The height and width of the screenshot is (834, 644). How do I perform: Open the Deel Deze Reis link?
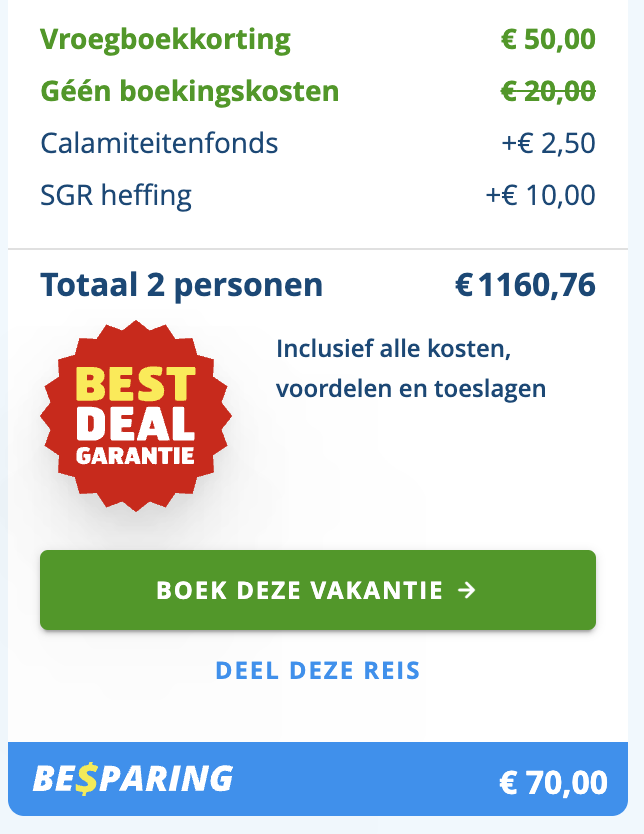pyautogui.click(x=318, y=670)
